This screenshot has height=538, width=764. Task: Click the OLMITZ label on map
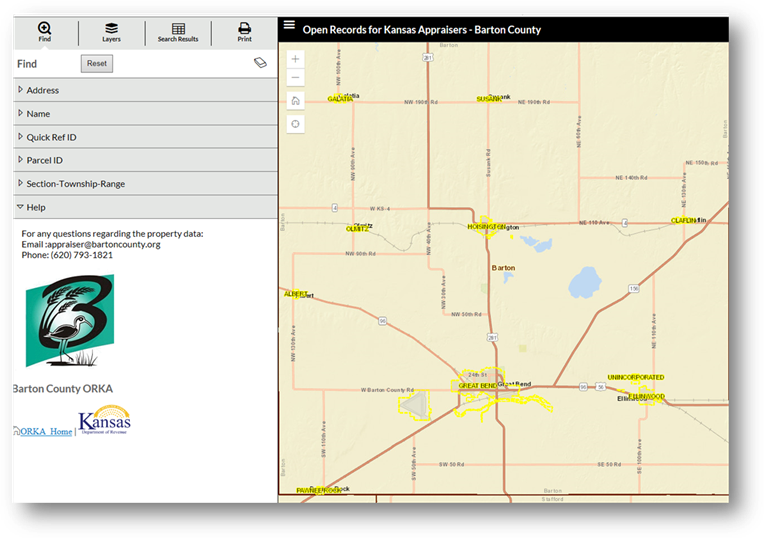point(357,229)
